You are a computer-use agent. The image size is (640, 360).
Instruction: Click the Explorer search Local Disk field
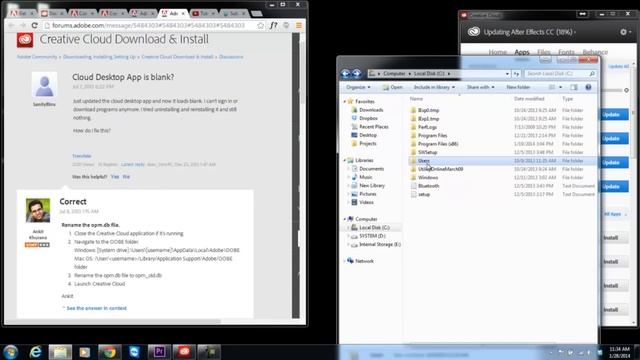point(559,73)
